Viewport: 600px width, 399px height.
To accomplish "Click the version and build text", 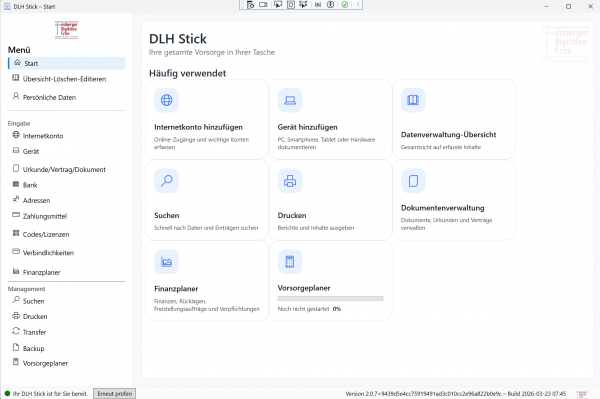I will [x=455, y=394].
